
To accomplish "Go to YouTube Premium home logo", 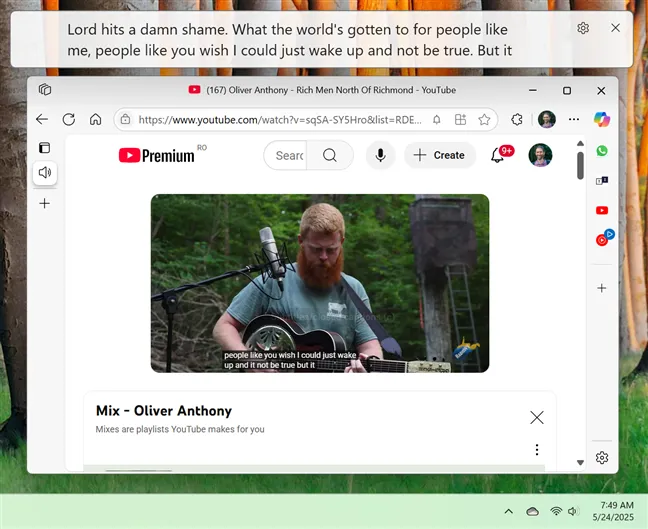I will click(x=156, y=155).
